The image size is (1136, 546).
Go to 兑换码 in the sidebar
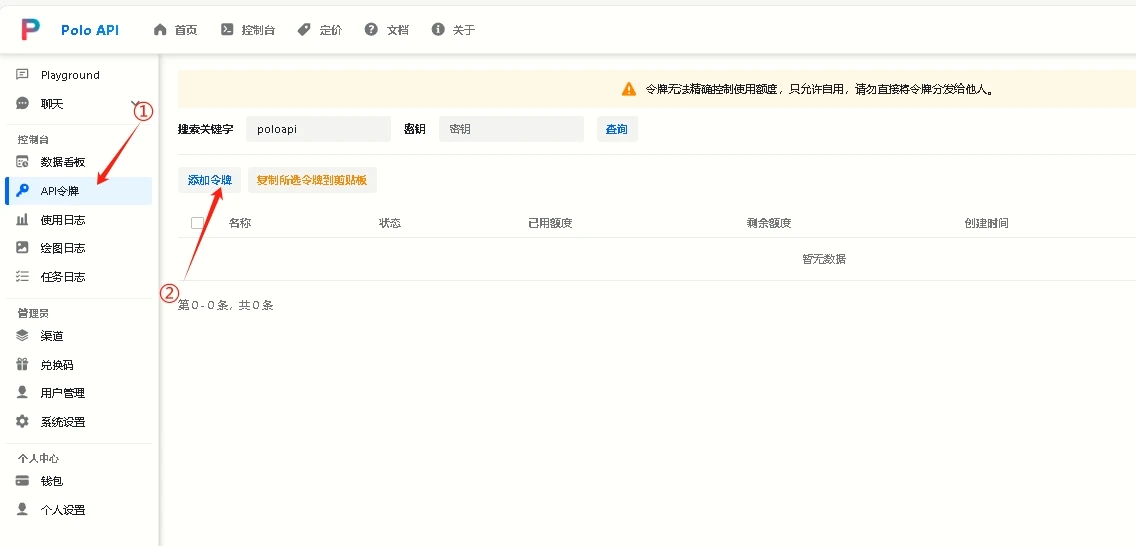(79, 364)
